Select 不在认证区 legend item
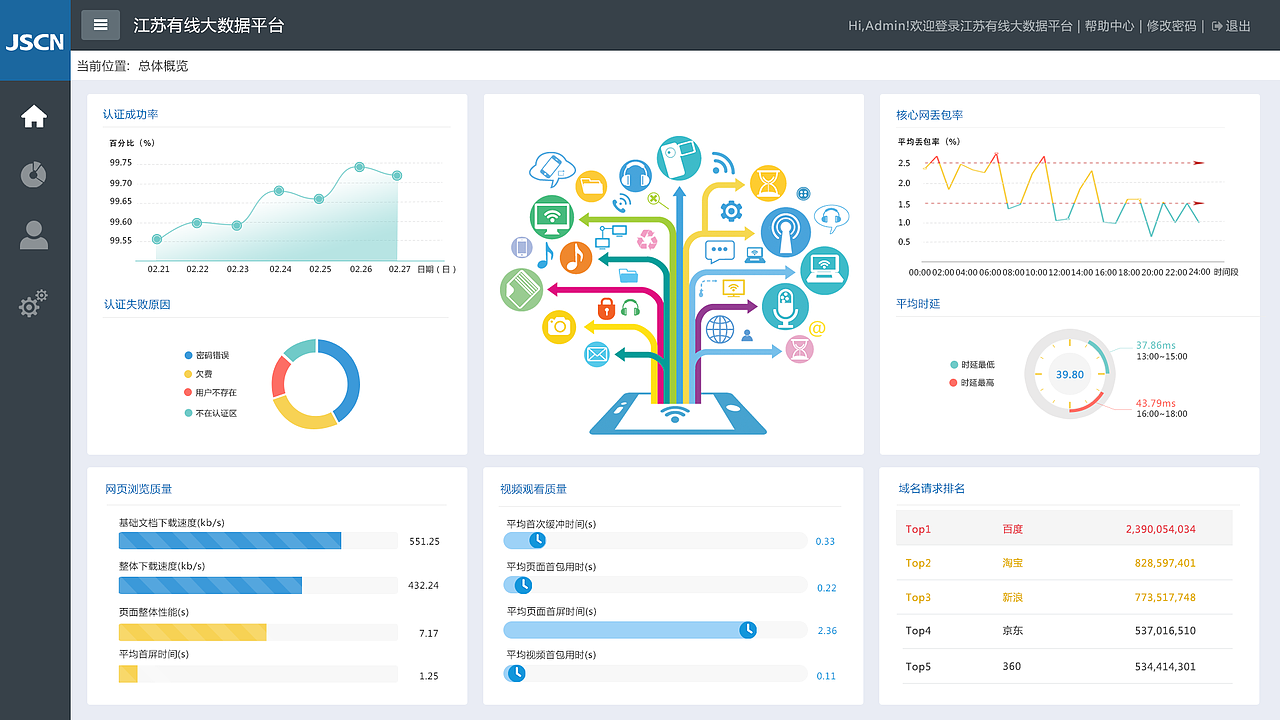The width and height of the screenshot is (1280, 720). [x=210, y=412]
